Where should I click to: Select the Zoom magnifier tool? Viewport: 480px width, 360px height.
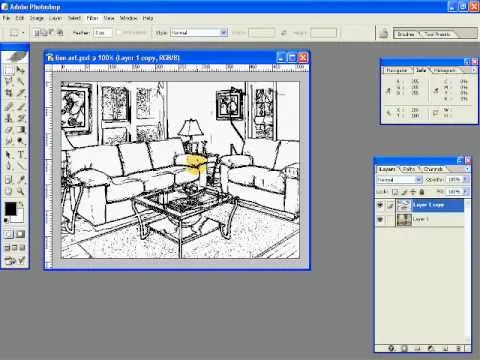point(21,191)
